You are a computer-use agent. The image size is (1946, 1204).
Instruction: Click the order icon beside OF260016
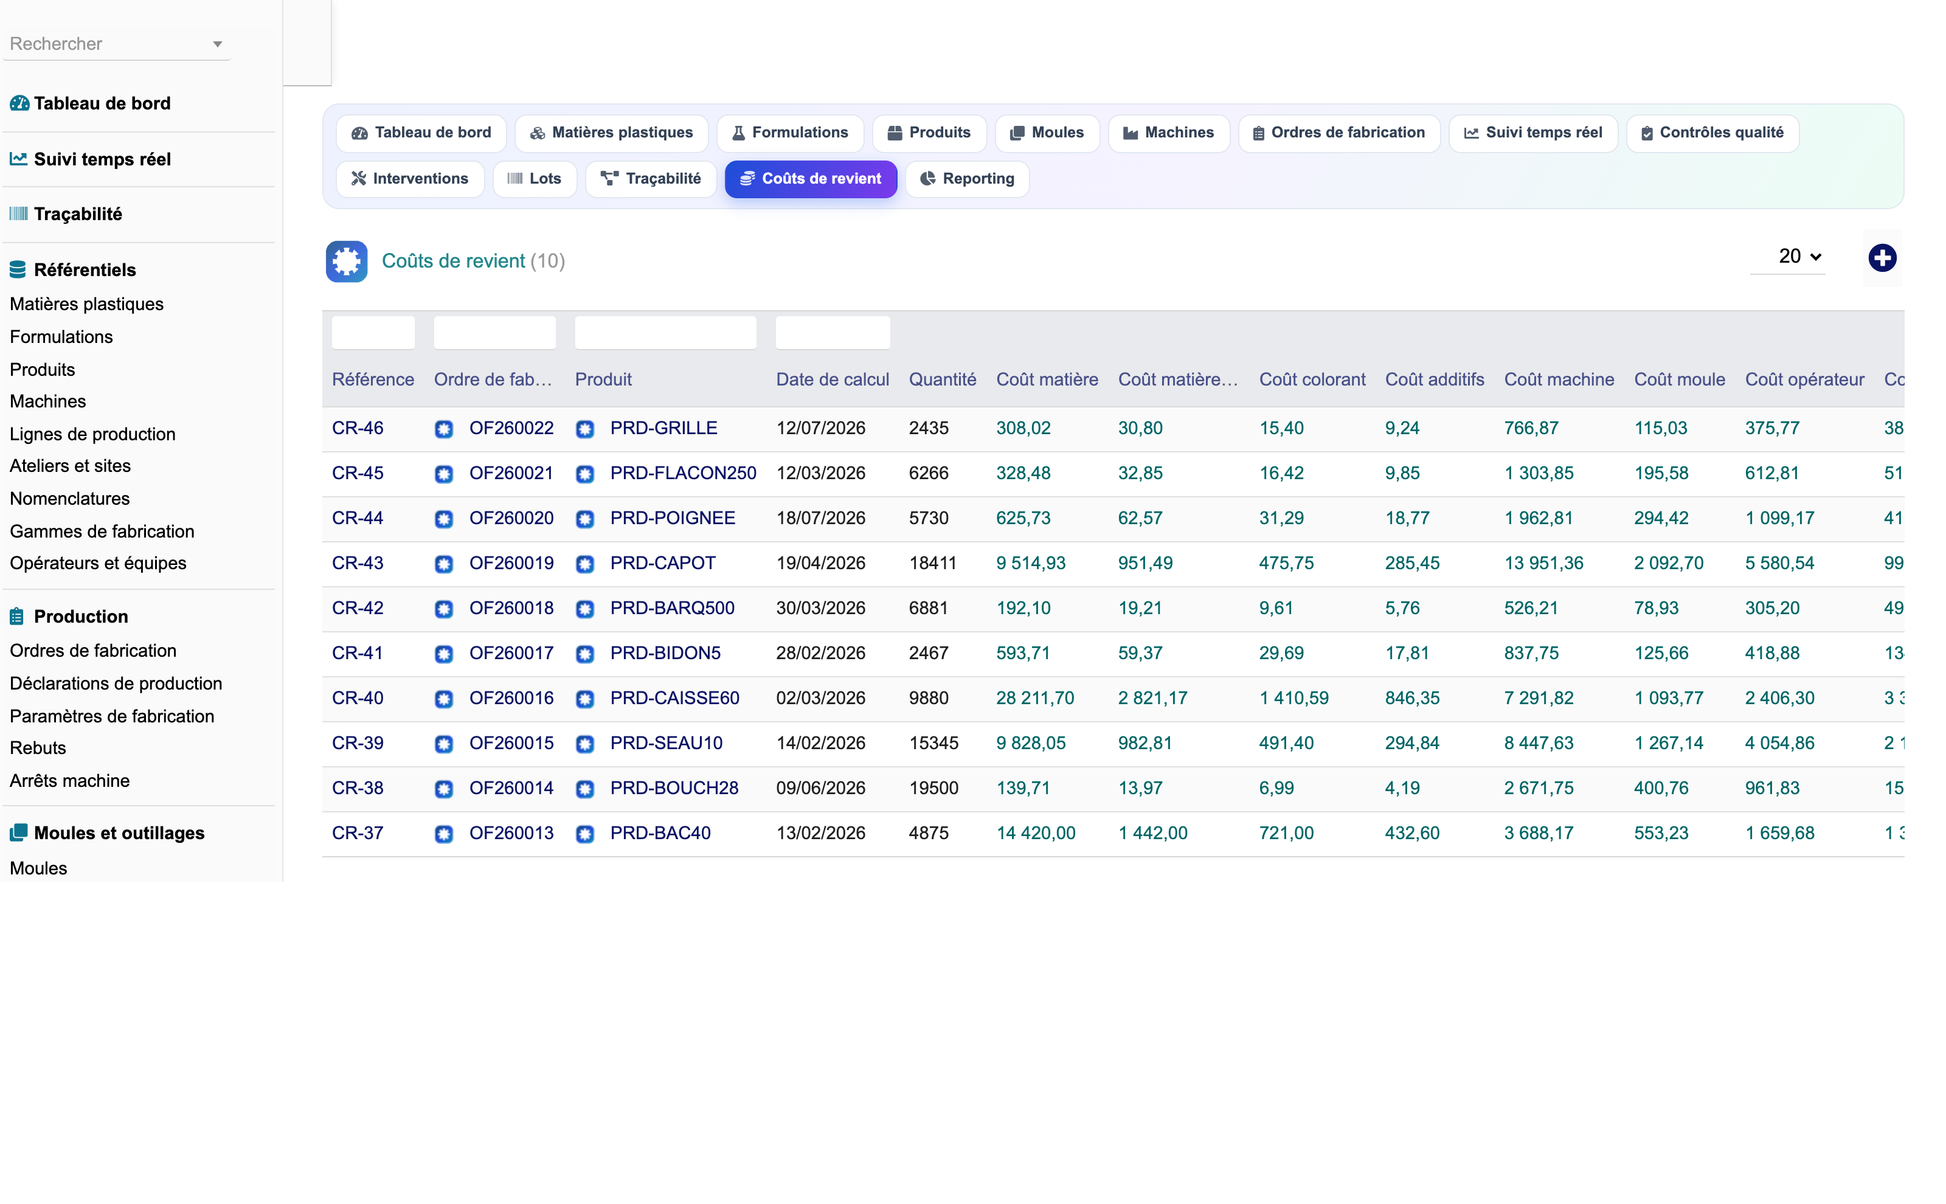(444, 699)
